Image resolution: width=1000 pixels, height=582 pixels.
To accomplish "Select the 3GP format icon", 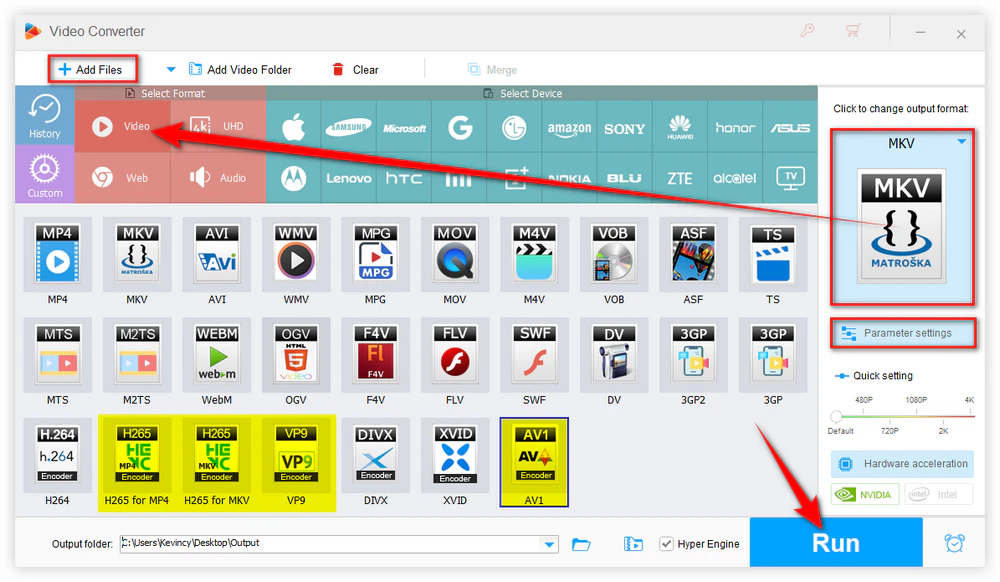I will point(773,355).
